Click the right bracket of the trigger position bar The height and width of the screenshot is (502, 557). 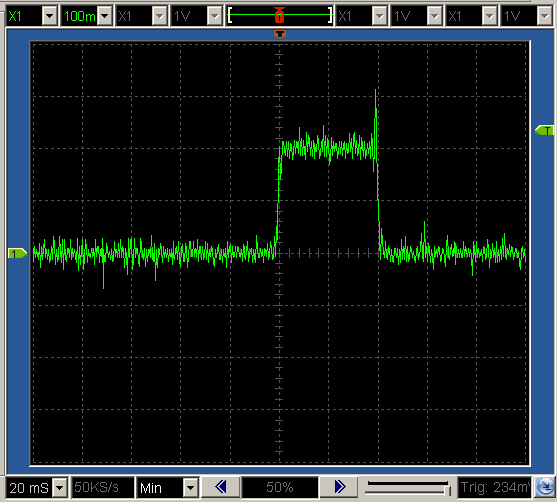tap(330, 16)
